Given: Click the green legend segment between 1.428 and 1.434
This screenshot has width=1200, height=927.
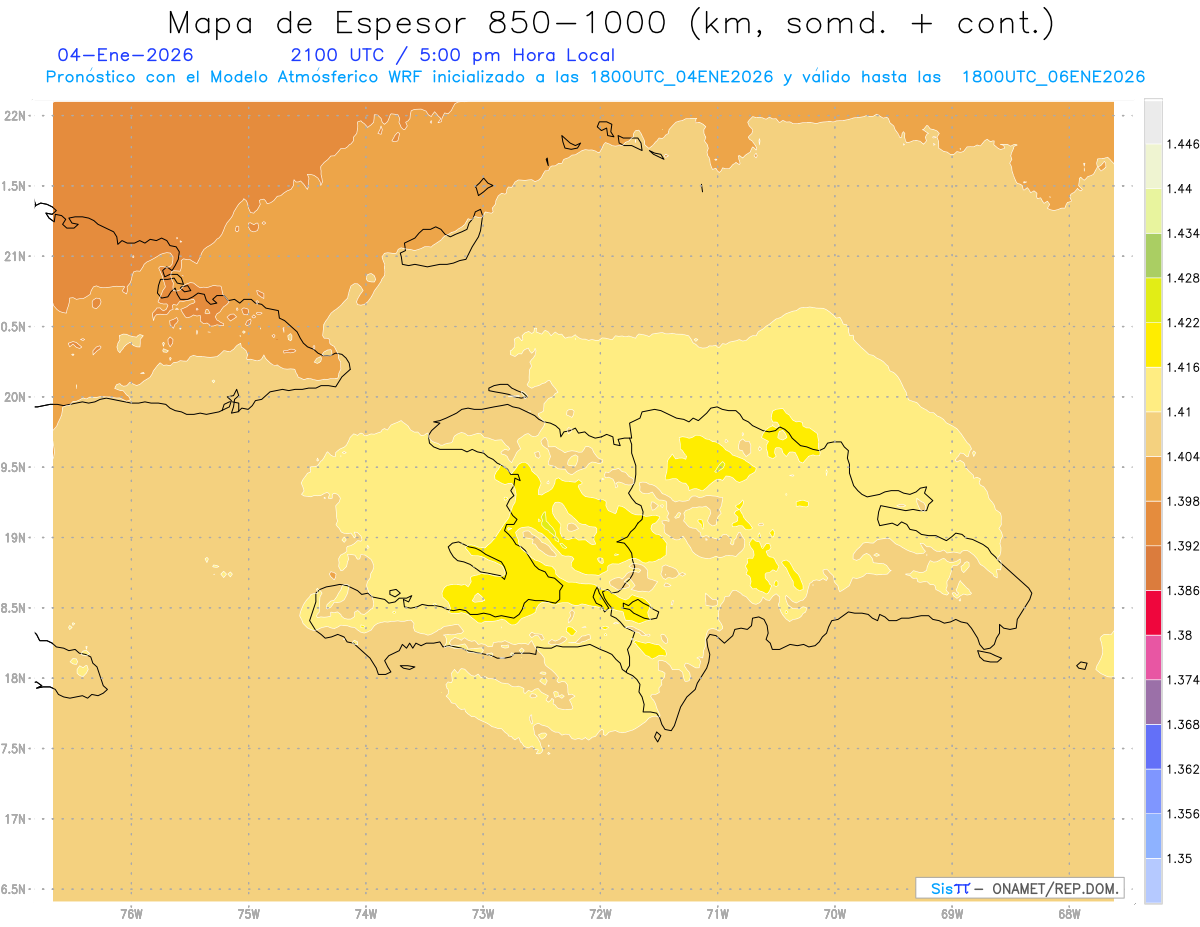Looking at the screenshot, I should (1153, 255).
